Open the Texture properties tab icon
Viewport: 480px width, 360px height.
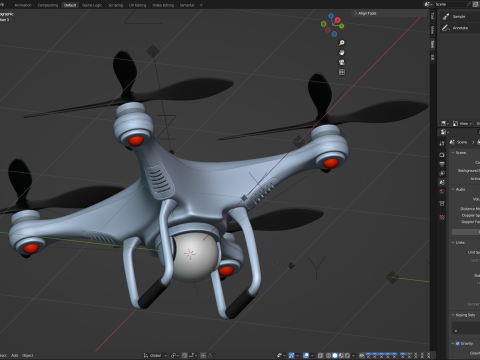coord(442,217)
